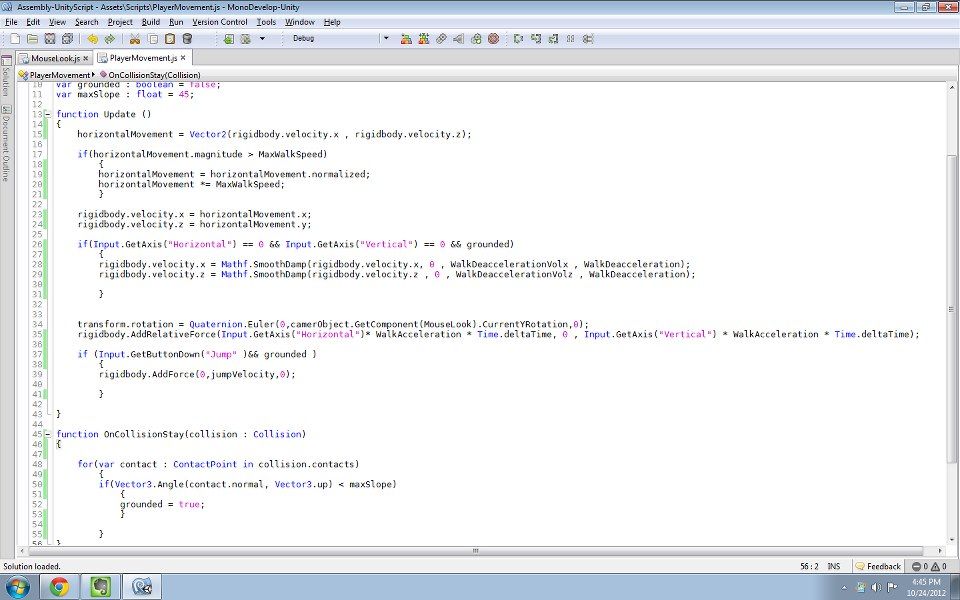Click the Evernote taskbar icon

click(x=100, y=587)
